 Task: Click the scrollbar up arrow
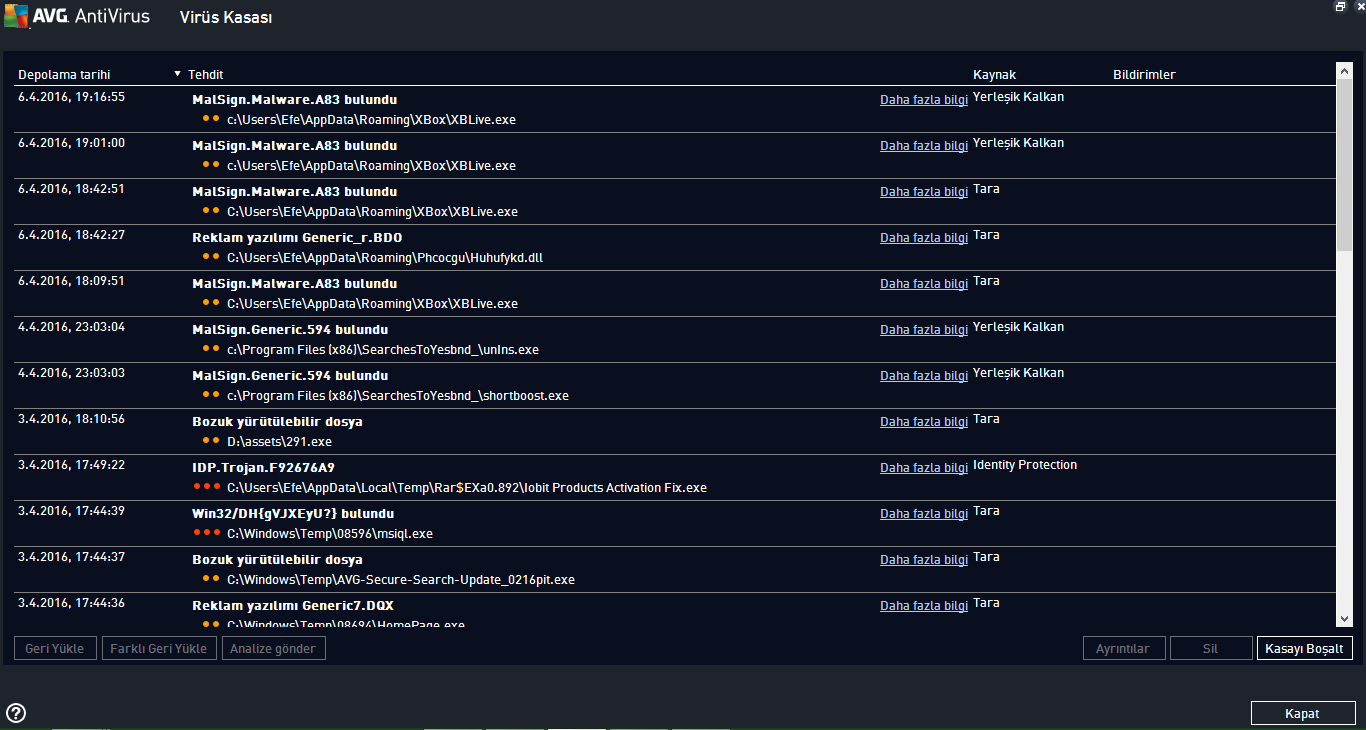pyautogui.click(x=1344, y=70)
